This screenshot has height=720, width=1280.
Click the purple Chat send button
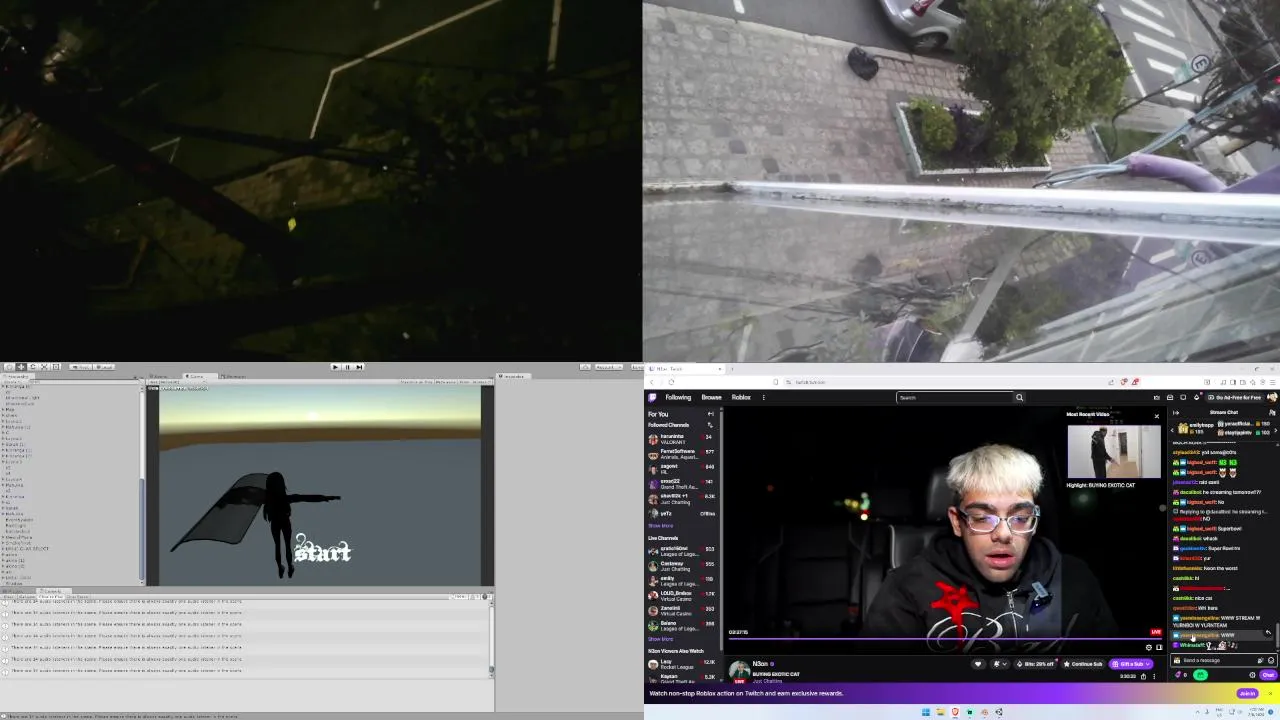pyautogui.click(x=1268, y=675)
